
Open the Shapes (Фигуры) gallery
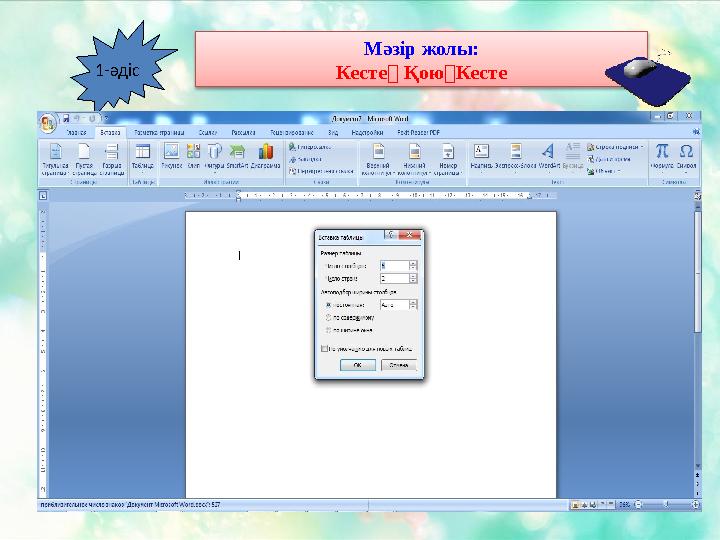214,156
